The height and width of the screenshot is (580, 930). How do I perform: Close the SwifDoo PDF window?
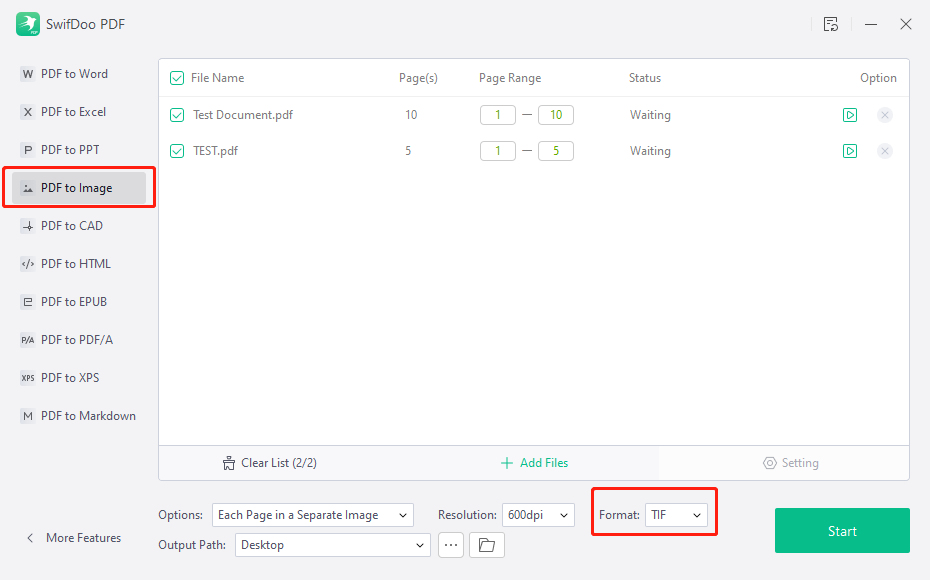click(906, 24)
